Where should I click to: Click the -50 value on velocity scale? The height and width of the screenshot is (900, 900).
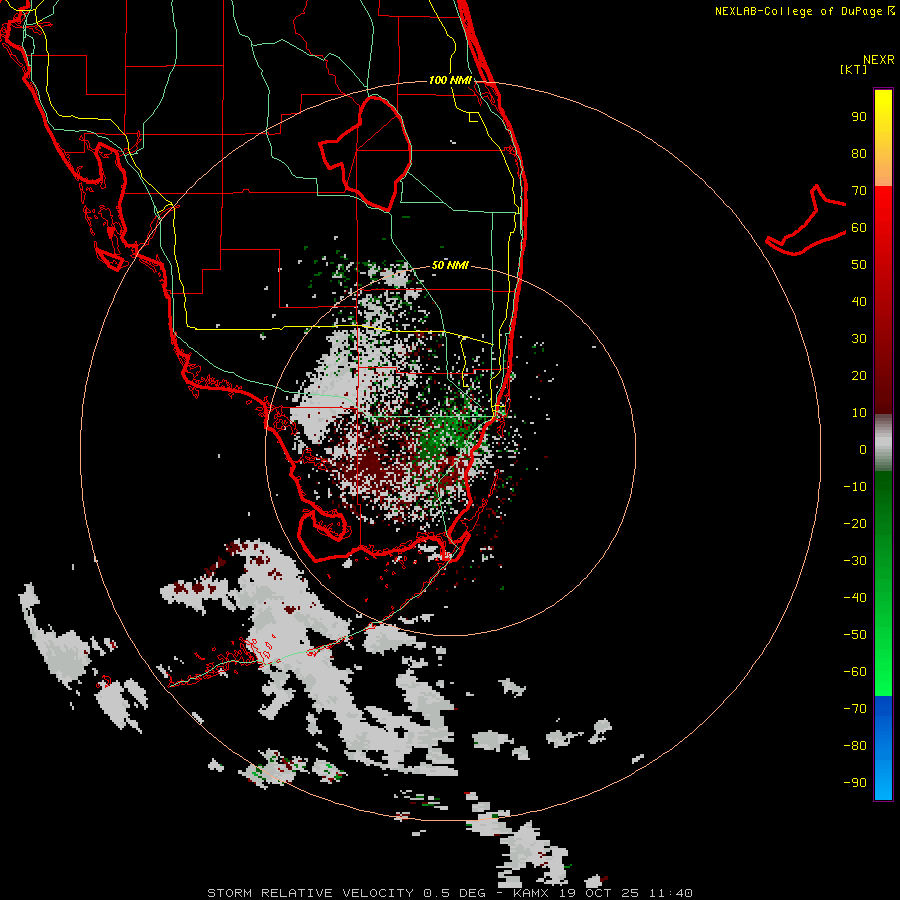[x=855, y=634]
